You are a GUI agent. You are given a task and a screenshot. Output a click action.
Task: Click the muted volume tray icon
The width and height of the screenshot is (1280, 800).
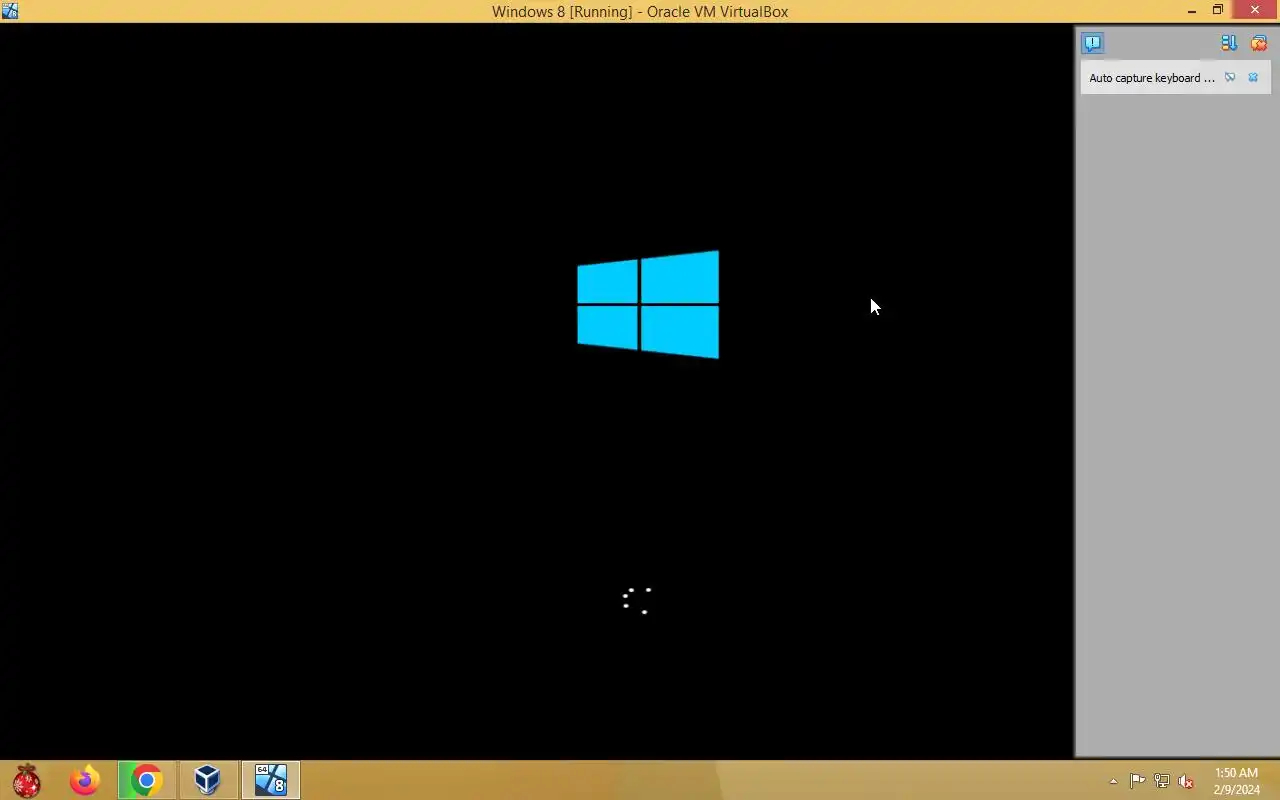click(x=1186, y=781)
